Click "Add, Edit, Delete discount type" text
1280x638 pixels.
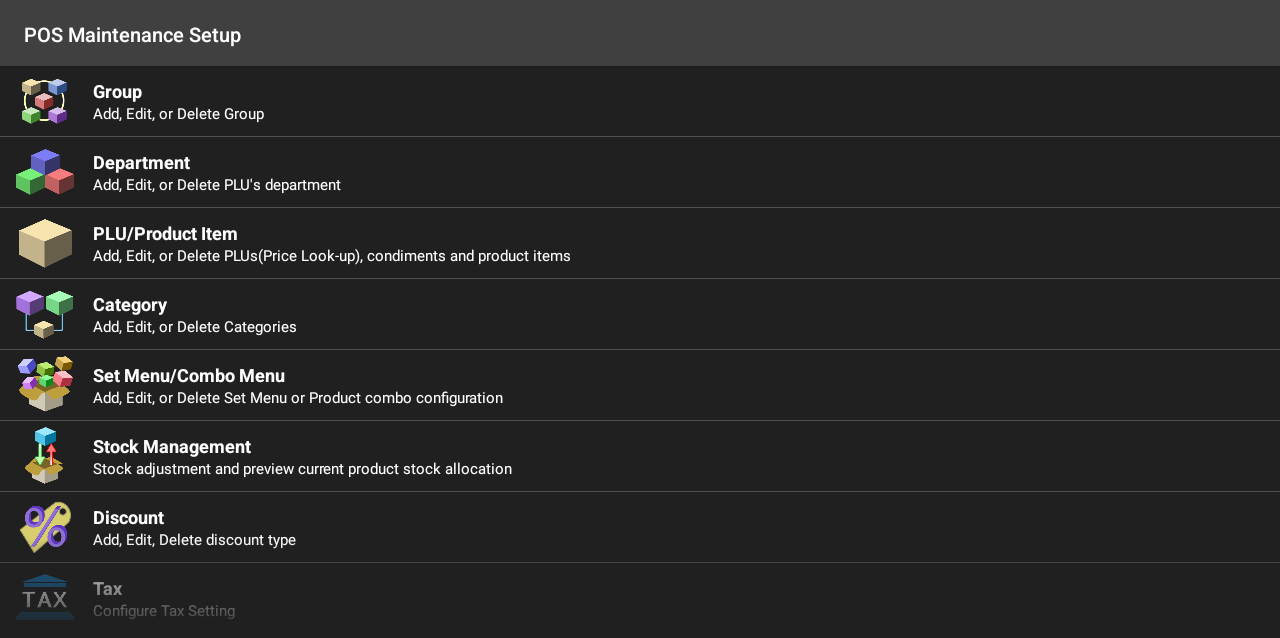(x=194, y=540)
